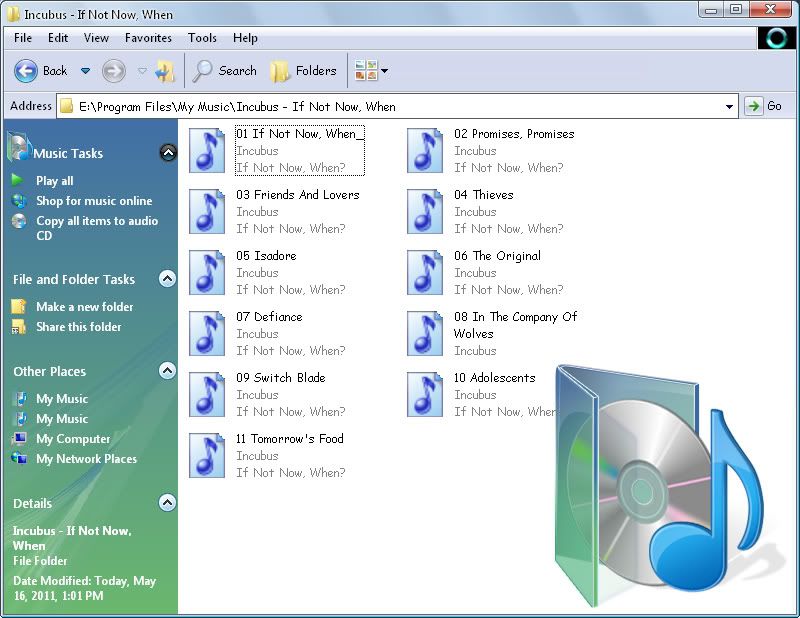This screenshot has width=800, height=618.
Task: Click the Make a new folder icon
Action: coord(19,306)
